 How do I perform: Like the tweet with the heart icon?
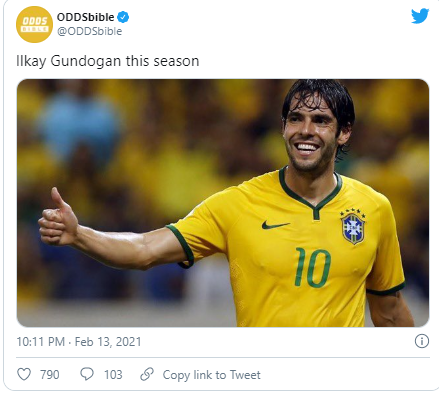click(x=24, y=374)
